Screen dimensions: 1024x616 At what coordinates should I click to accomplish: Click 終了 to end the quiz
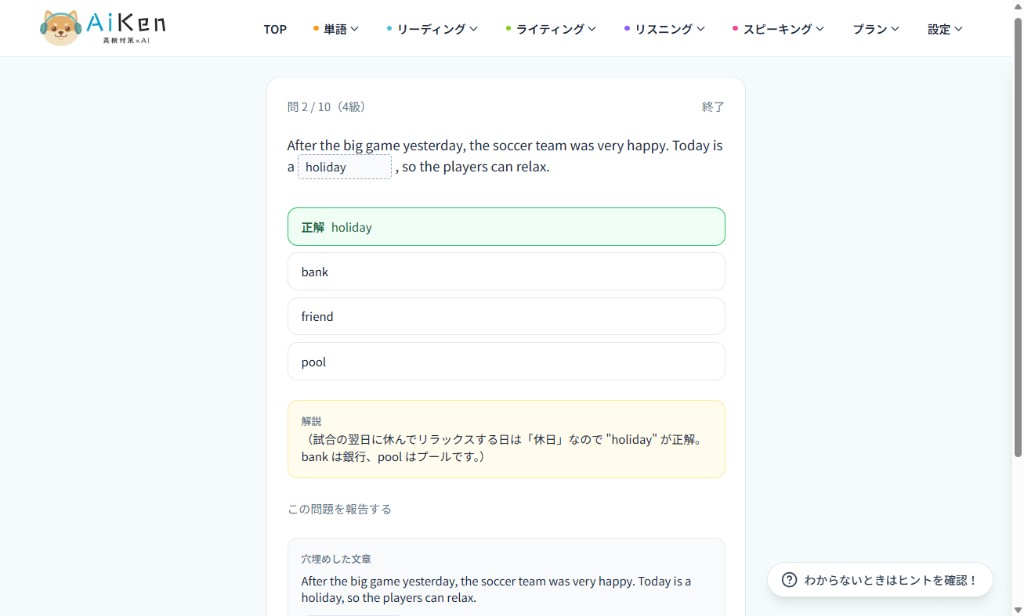click(712, 106)
